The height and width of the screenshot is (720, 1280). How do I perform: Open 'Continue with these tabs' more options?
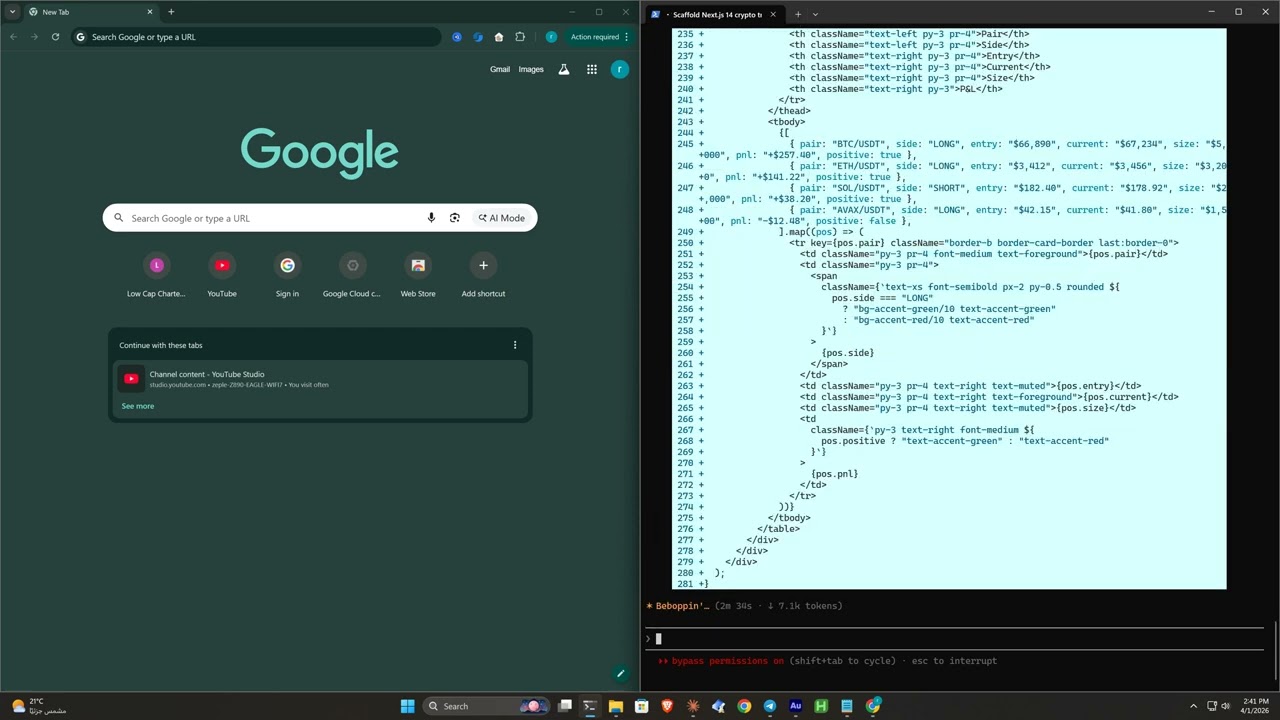click(x=515, y=345)
